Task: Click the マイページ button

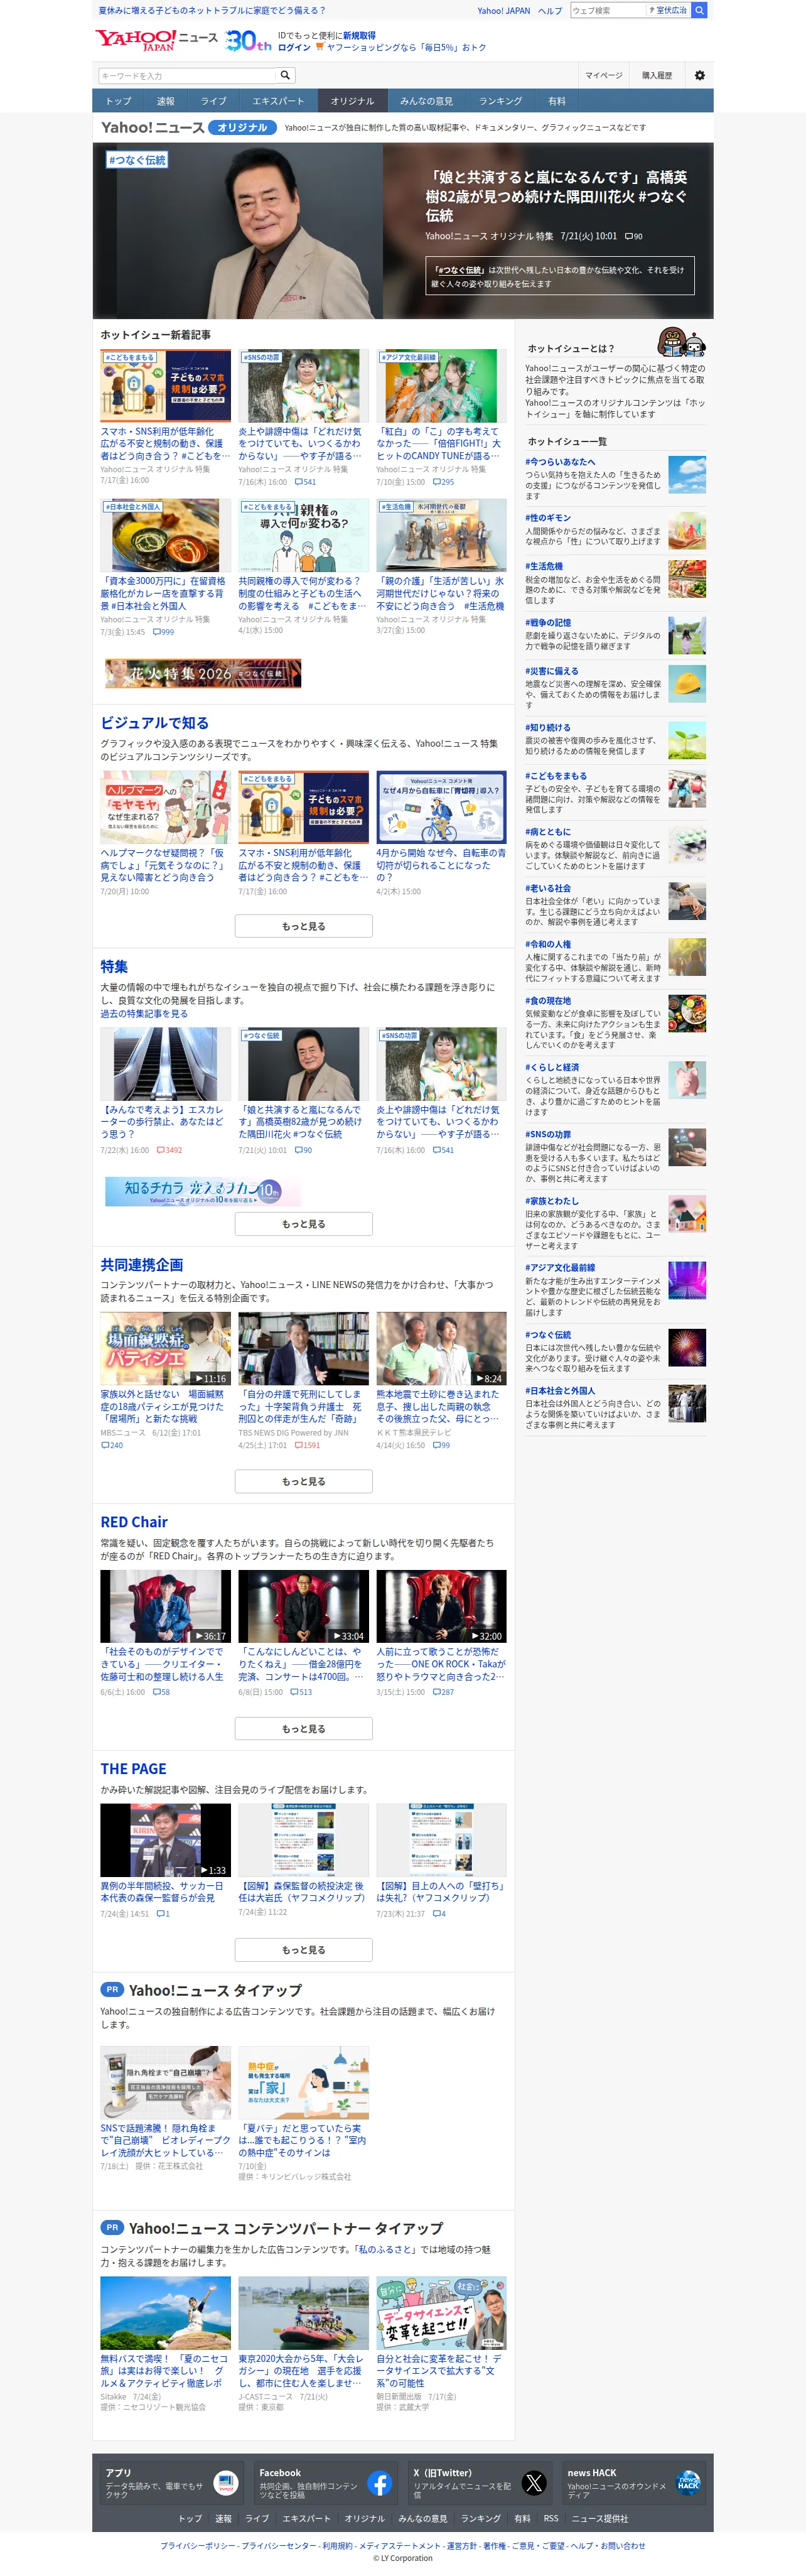Action: 604,75
